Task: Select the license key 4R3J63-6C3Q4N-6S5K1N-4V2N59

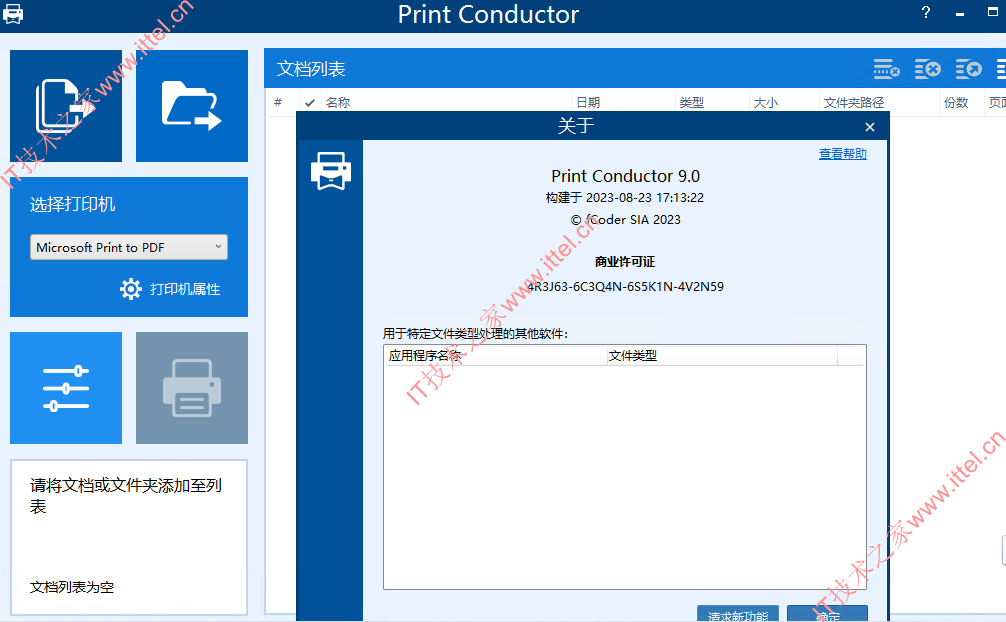Action: (x=626, y=286)
